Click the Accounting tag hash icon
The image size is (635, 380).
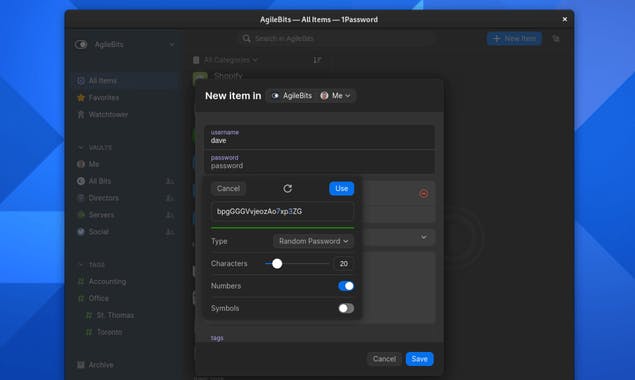pos(81,282)
